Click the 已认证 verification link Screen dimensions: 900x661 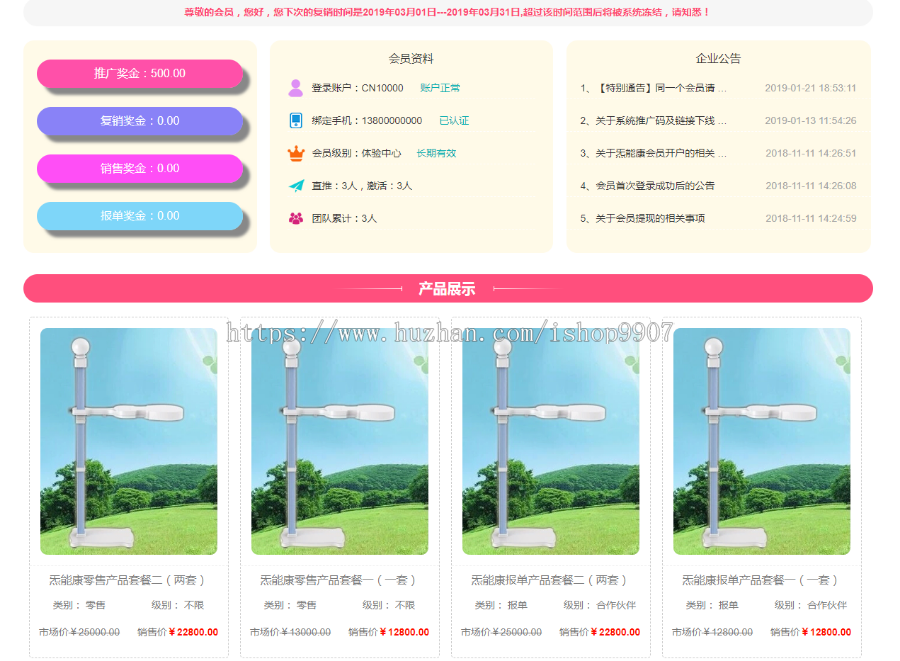[453, 121]
